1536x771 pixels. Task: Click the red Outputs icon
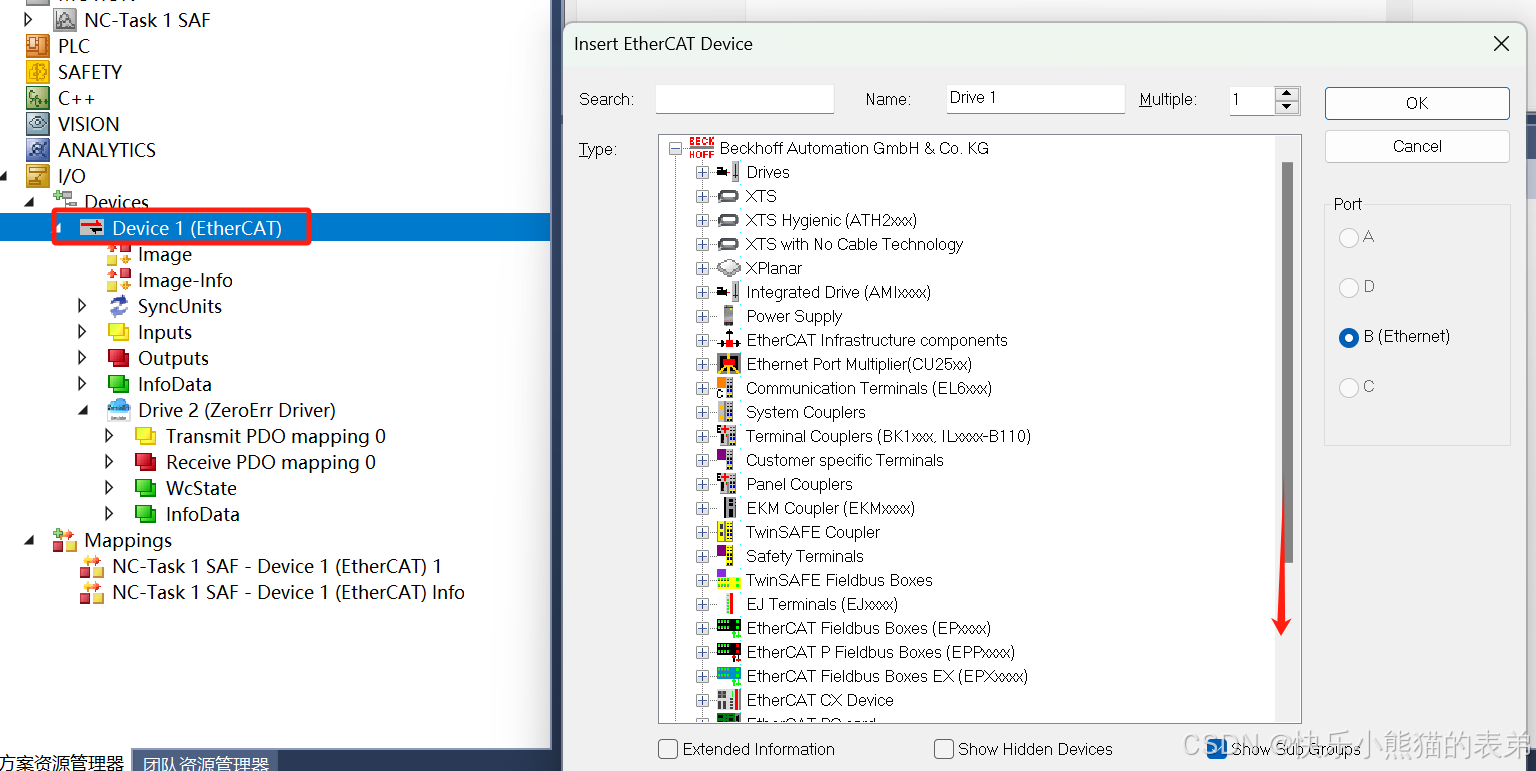click(119, 358)
